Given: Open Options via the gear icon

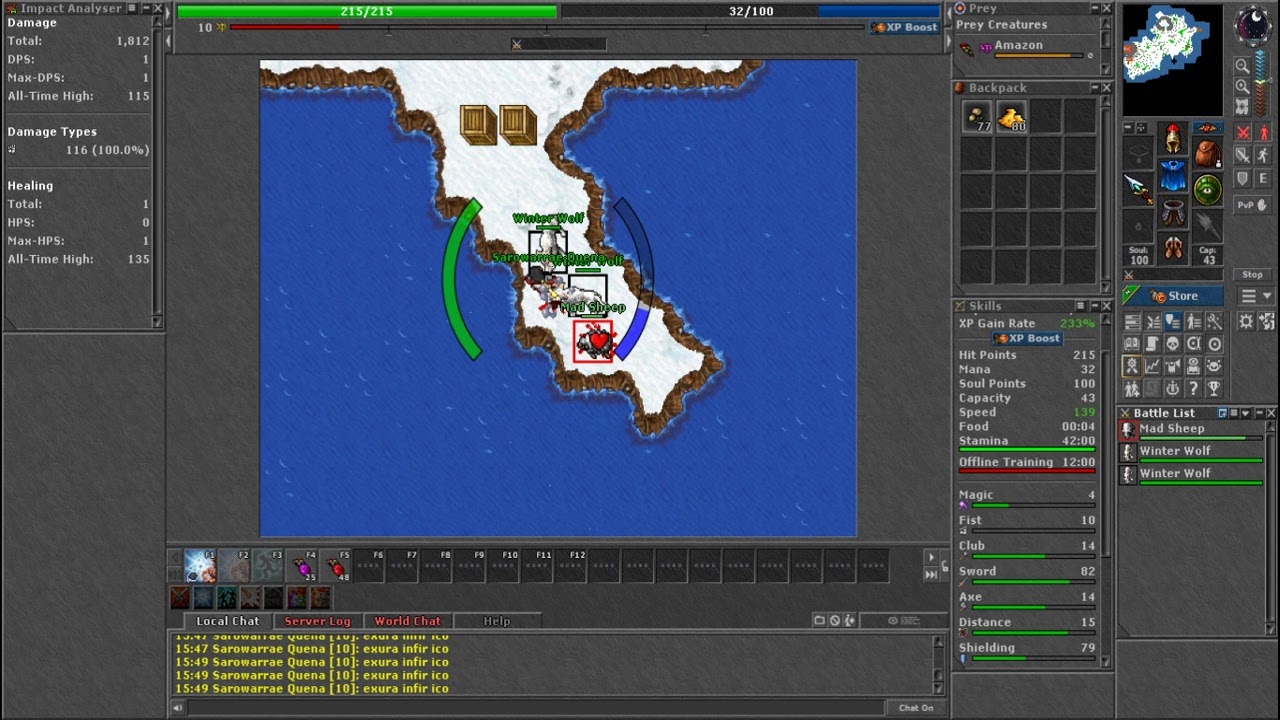Looking at the screenshot, I should pyautogui.click(x=1246, y=321).
